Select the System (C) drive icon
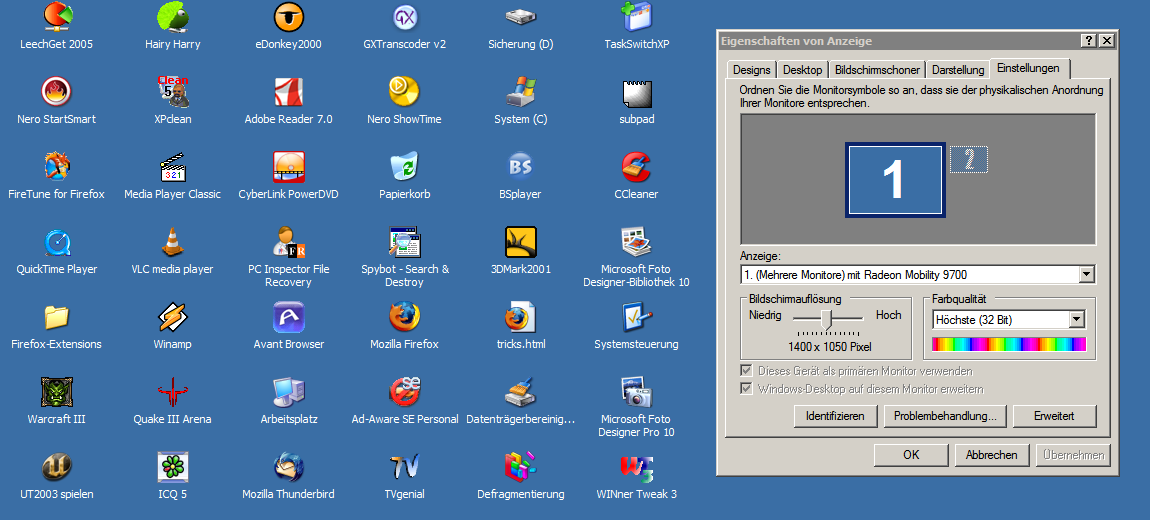 [x=521, y=92]
